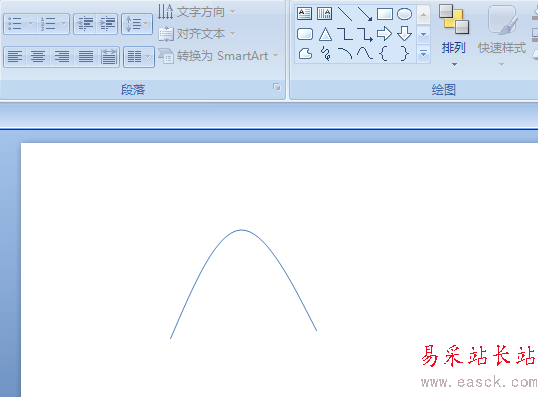Image resolution: width=538 pixels, height=397 pixels.
Task: Align text left
Action: [15, 57]
